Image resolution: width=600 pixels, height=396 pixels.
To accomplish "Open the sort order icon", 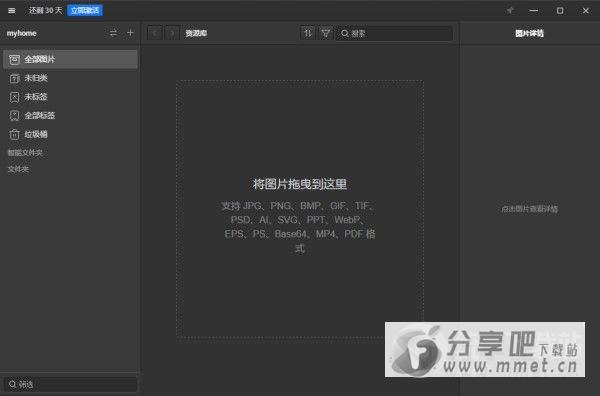I will point(308,33).
